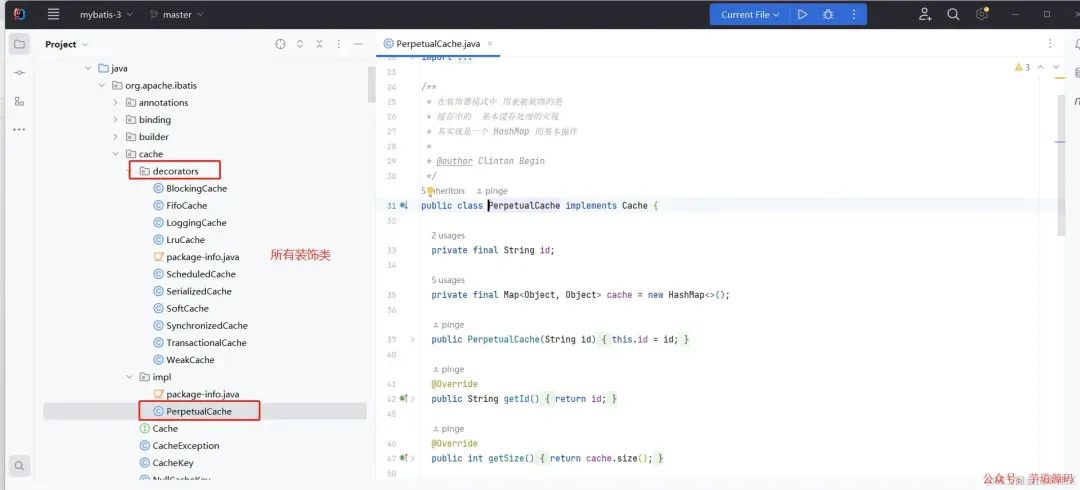Unfold the PerpetualCache constructor on line 37
1080x490 pixels.
[413, 340]
